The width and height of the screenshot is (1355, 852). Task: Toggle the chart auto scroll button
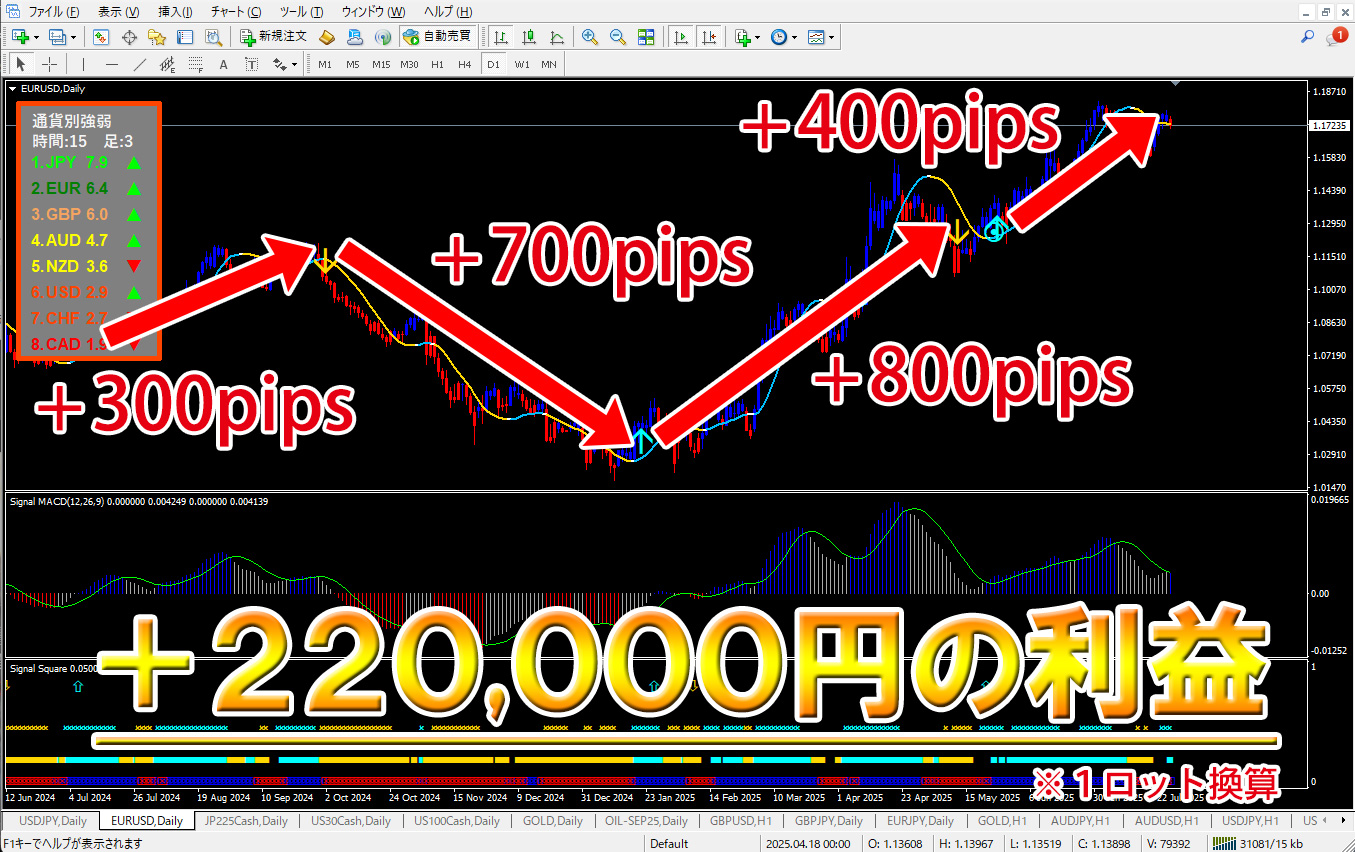(681, 37)
